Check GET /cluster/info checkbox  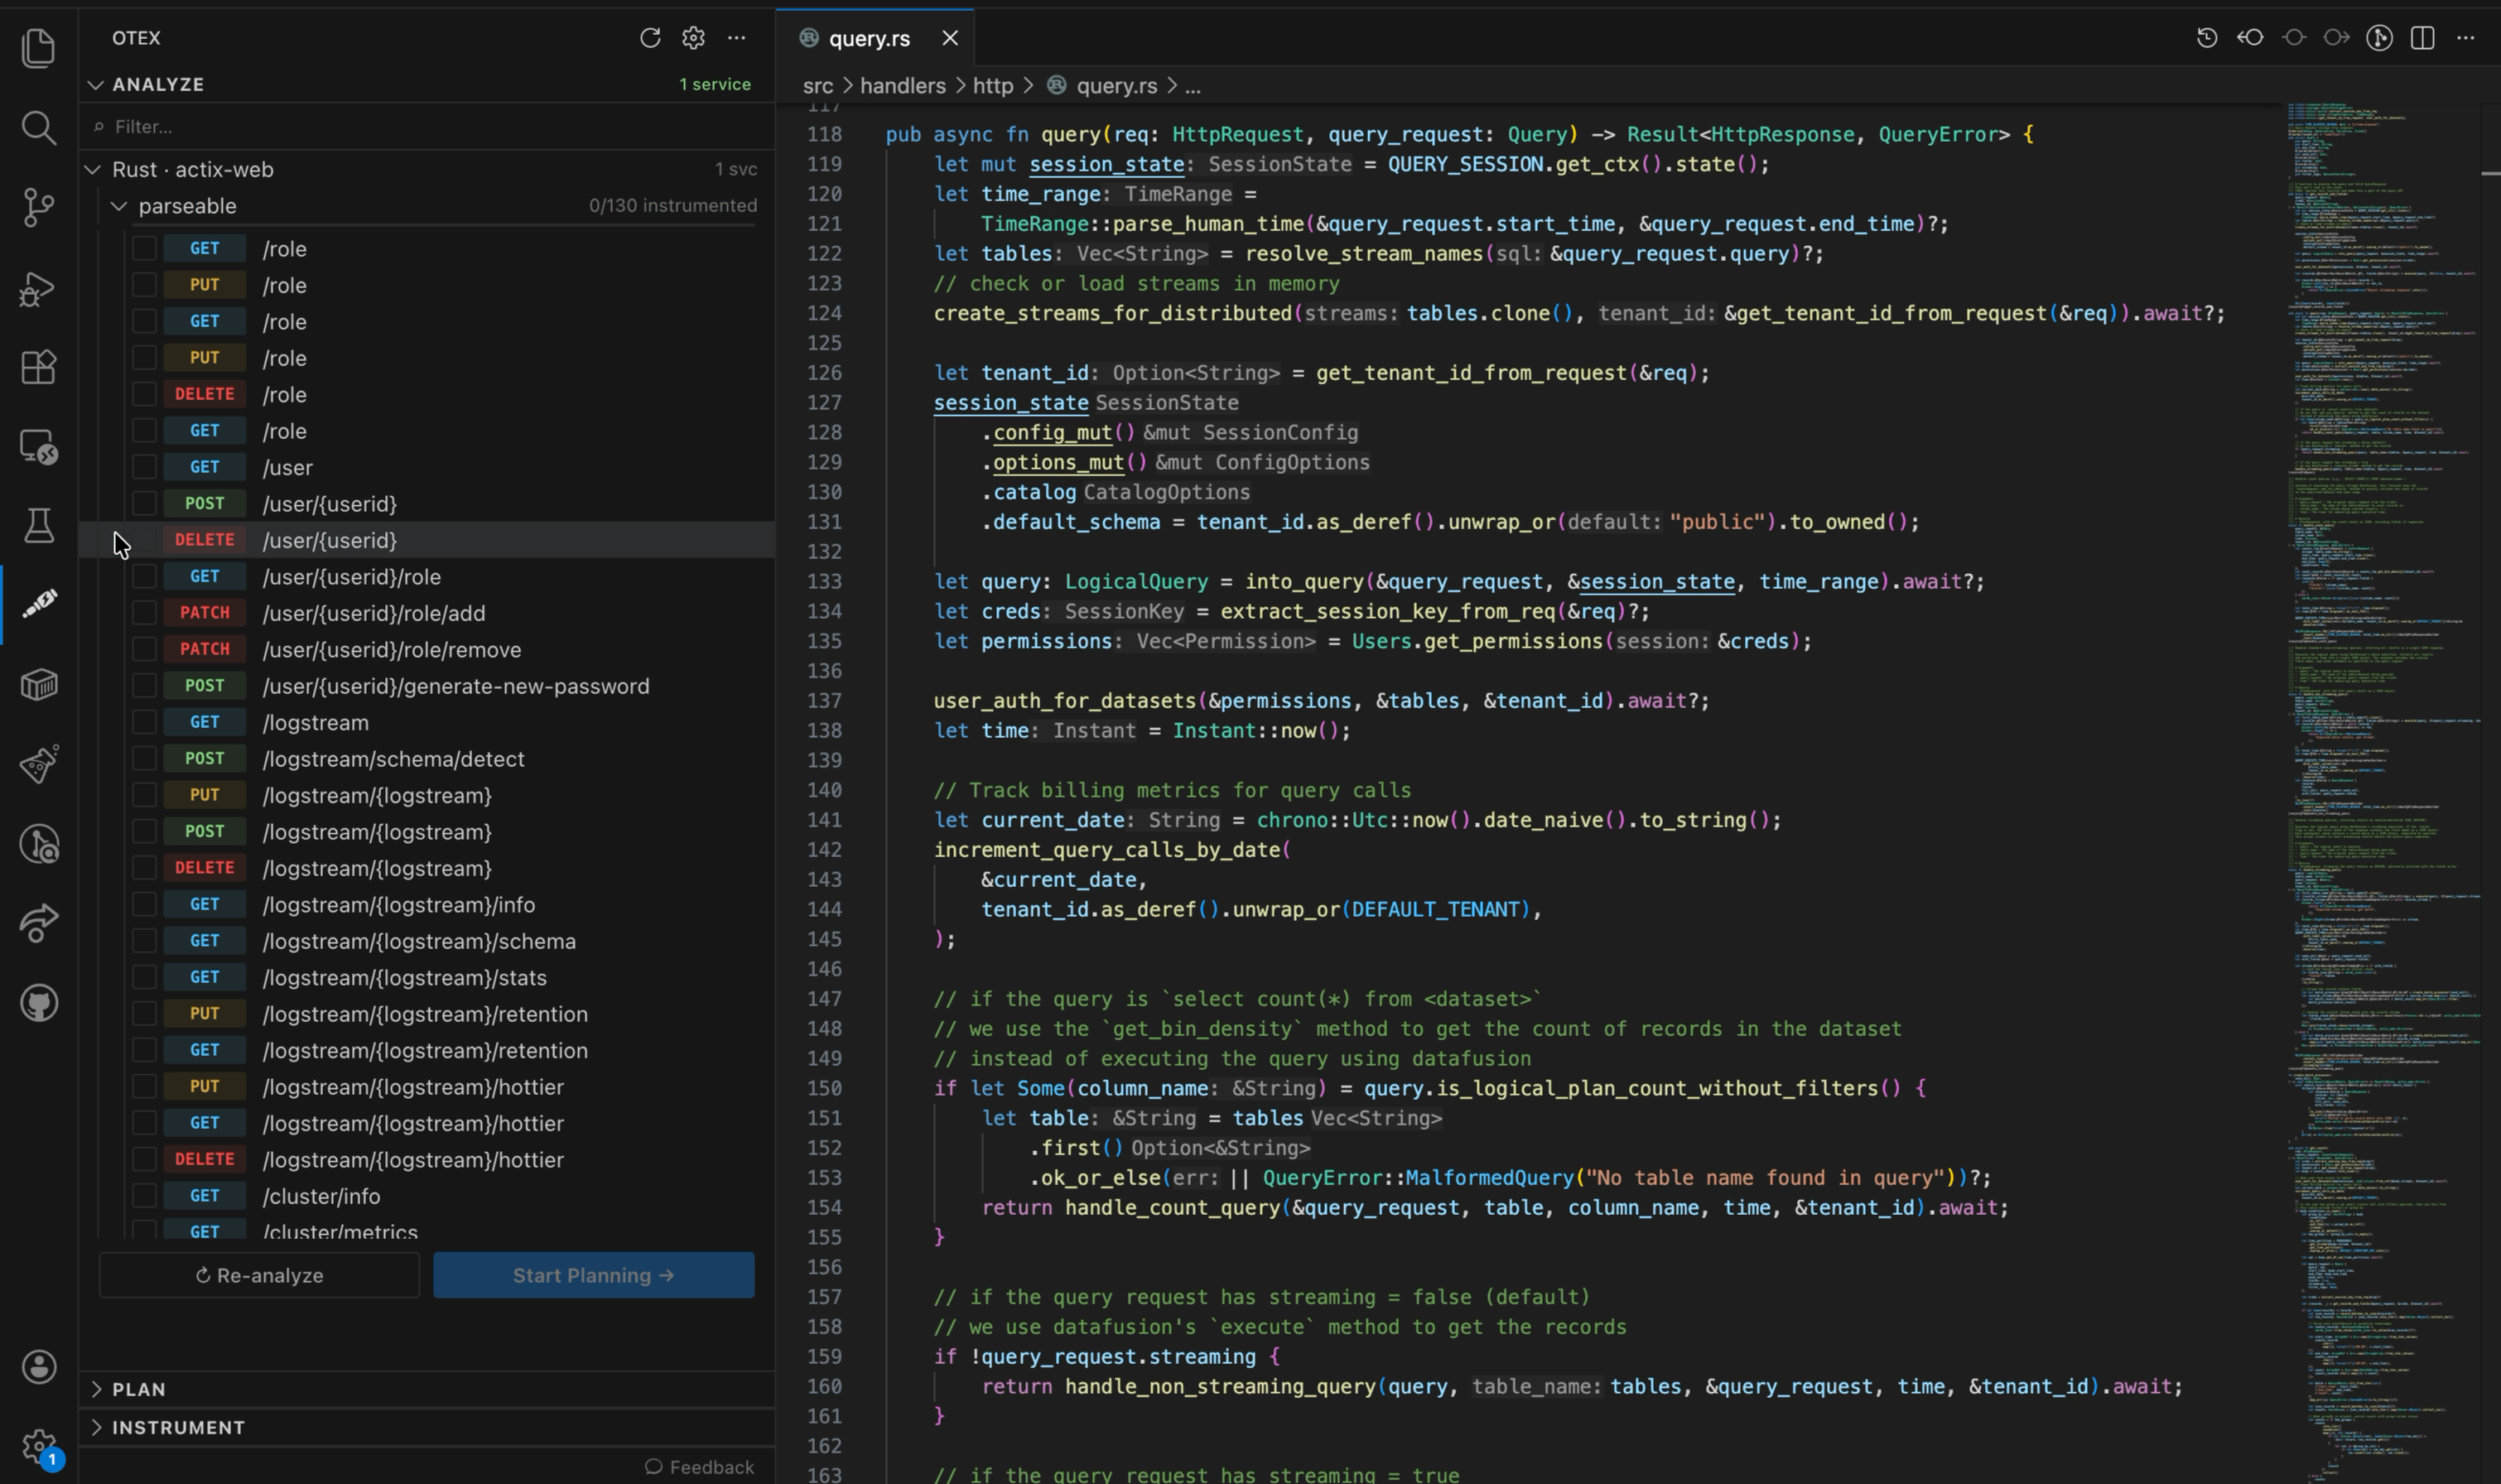tap(144, 1196)
